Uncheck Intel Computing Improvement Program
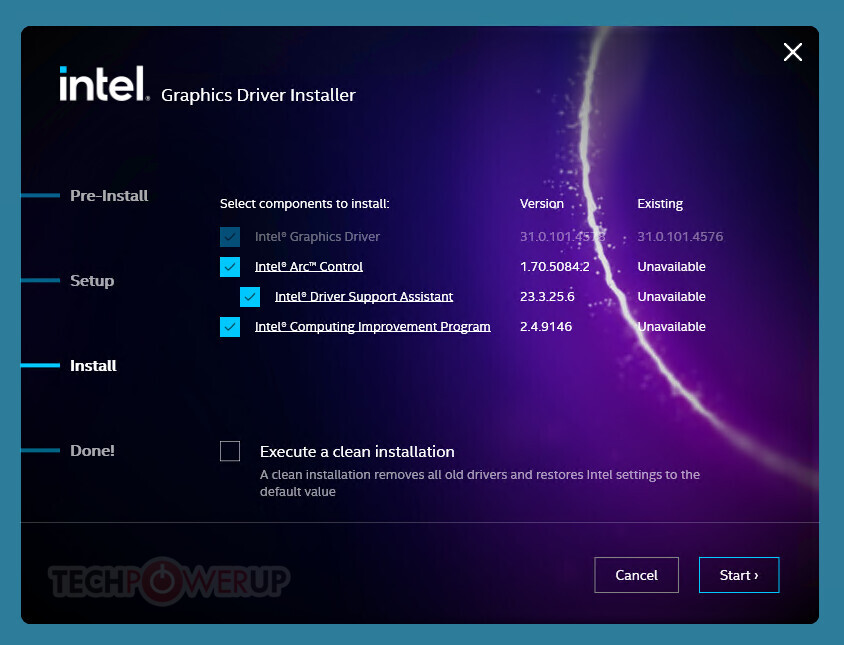 tap(229, 326)
